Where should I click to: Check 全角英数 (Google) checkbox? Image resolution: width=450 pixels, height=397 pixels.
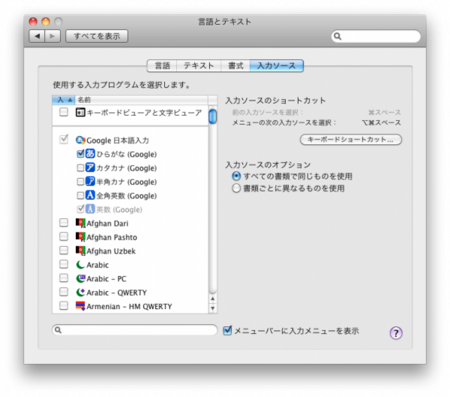80,195
